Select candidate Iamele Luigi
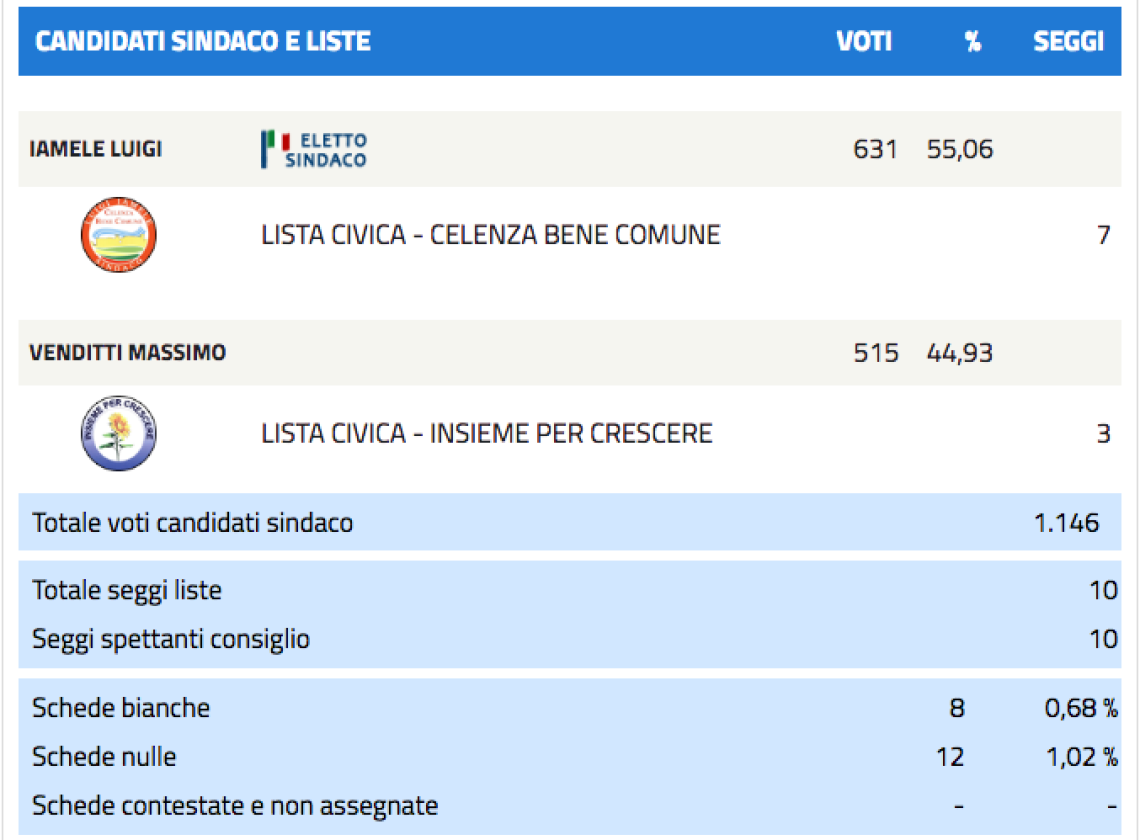Screen dimensions: 1139x840 click(x=96, y=149)
